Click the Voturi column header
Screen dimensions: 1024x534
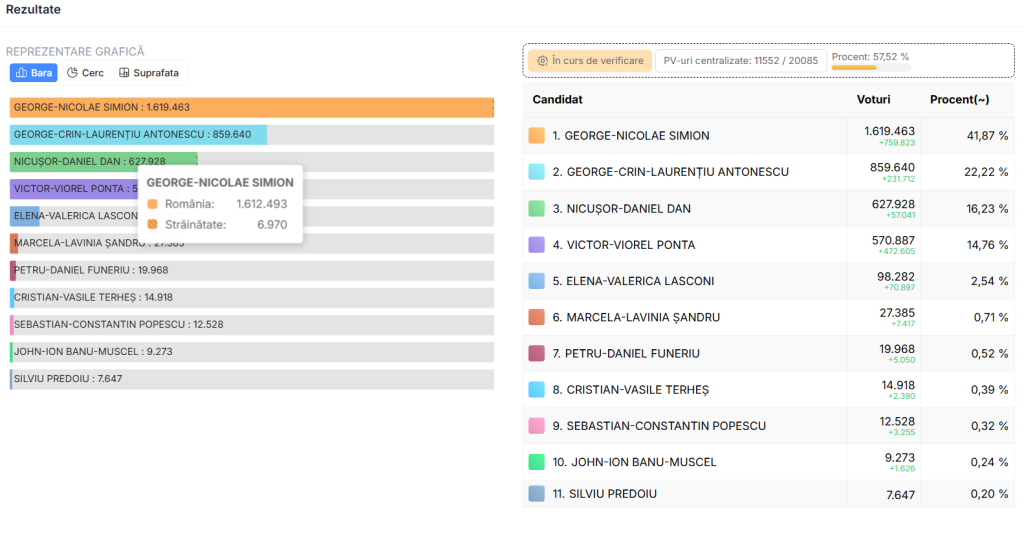coord(873,100)
